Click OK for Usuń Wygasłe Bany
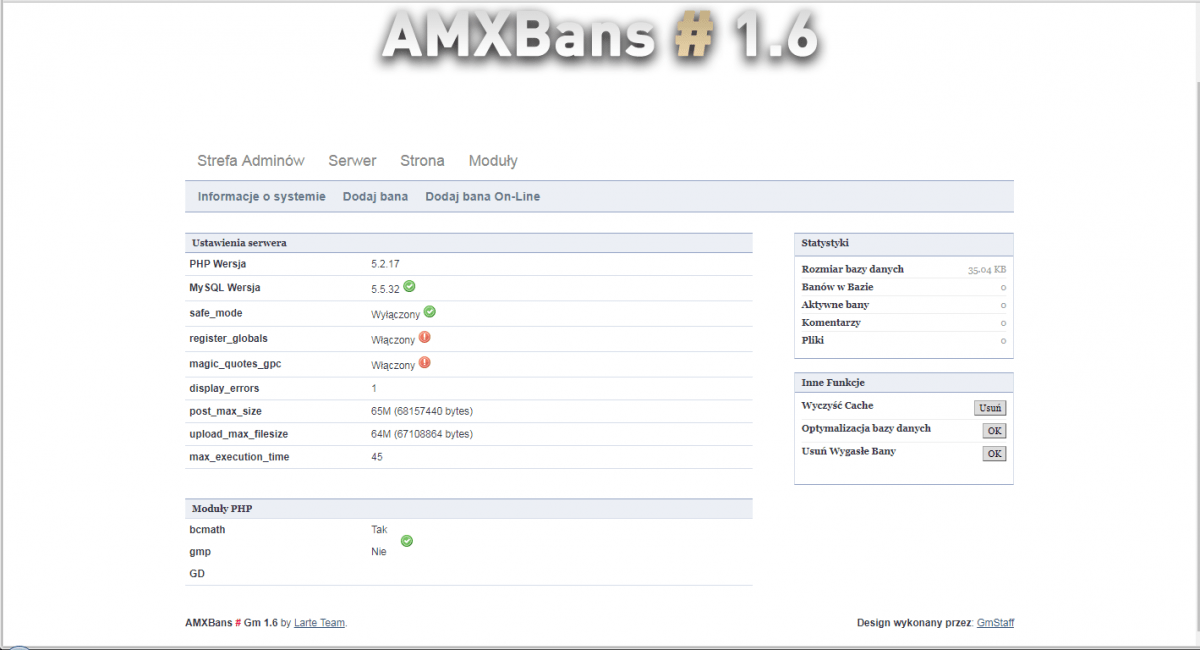The image size is (1200, 650). click(994, 454)
